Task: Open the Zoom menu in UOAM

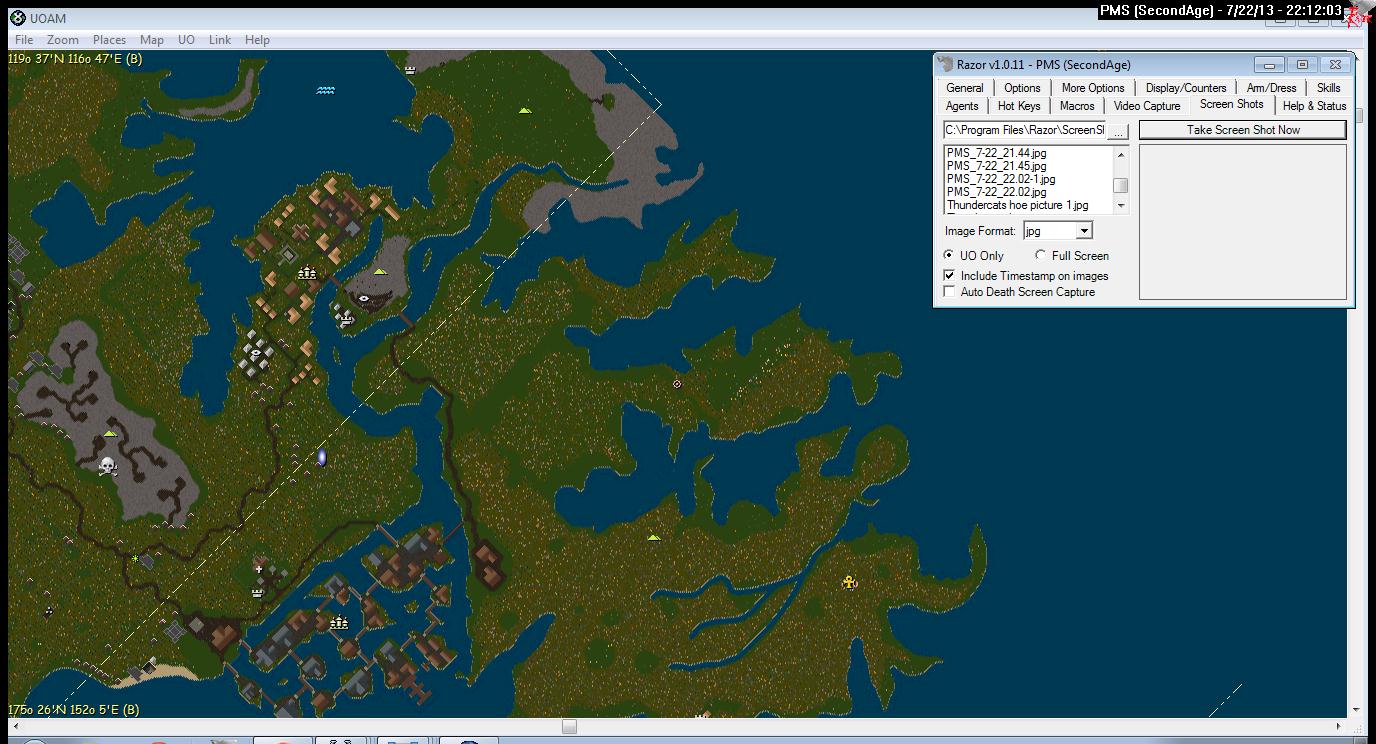Action: point(62,40)
